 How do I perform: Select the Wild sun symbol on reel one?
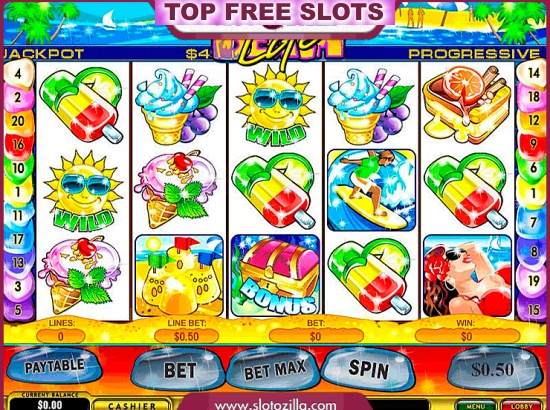click(83, 191)
